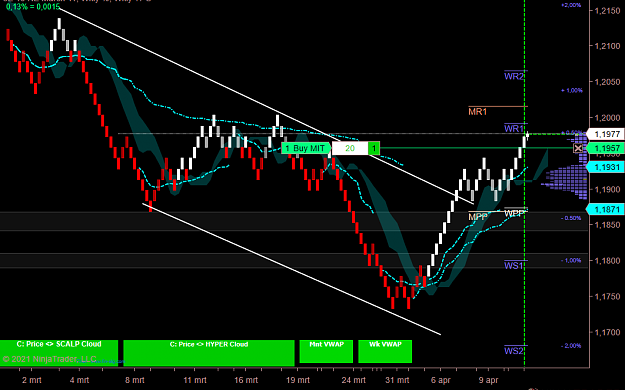Click the green '1' box on the order

374,148
